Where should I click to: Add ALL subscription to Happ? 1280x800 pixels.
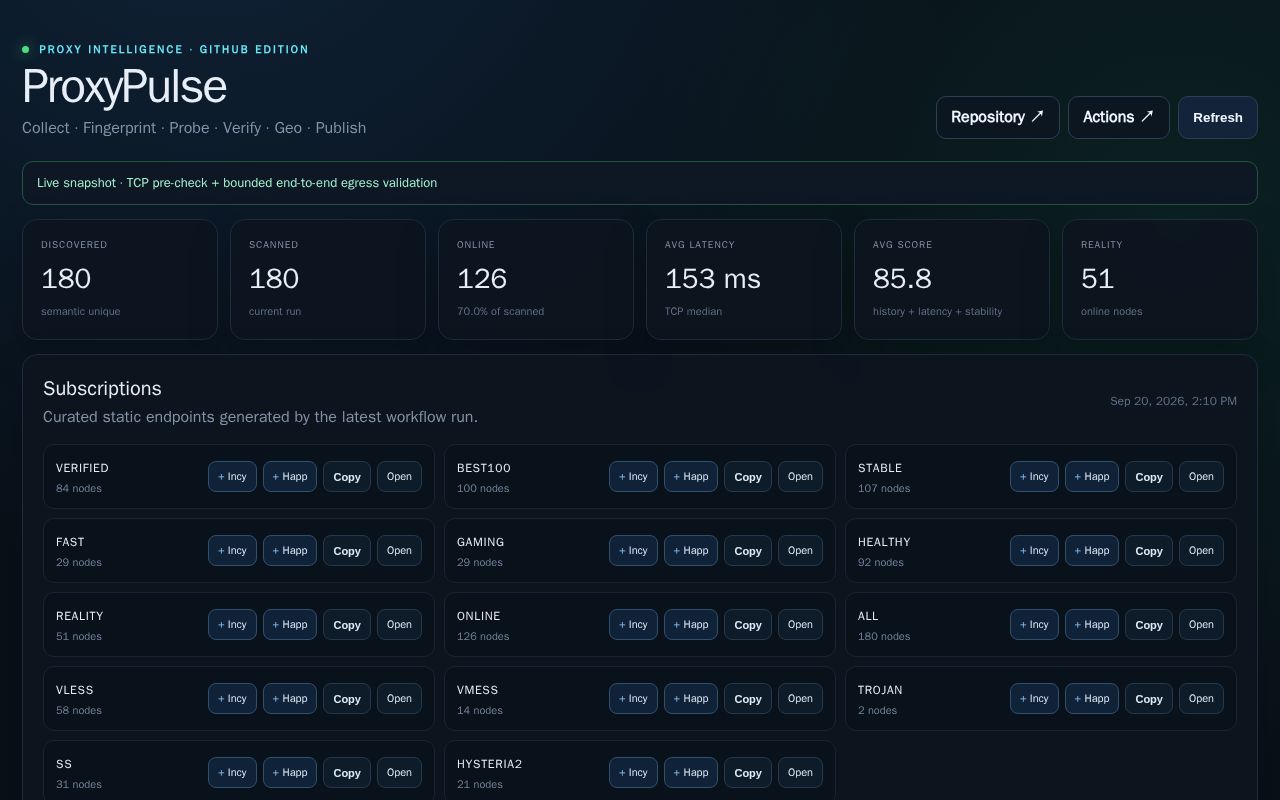pyautogui.click(x=1092, y=625)
